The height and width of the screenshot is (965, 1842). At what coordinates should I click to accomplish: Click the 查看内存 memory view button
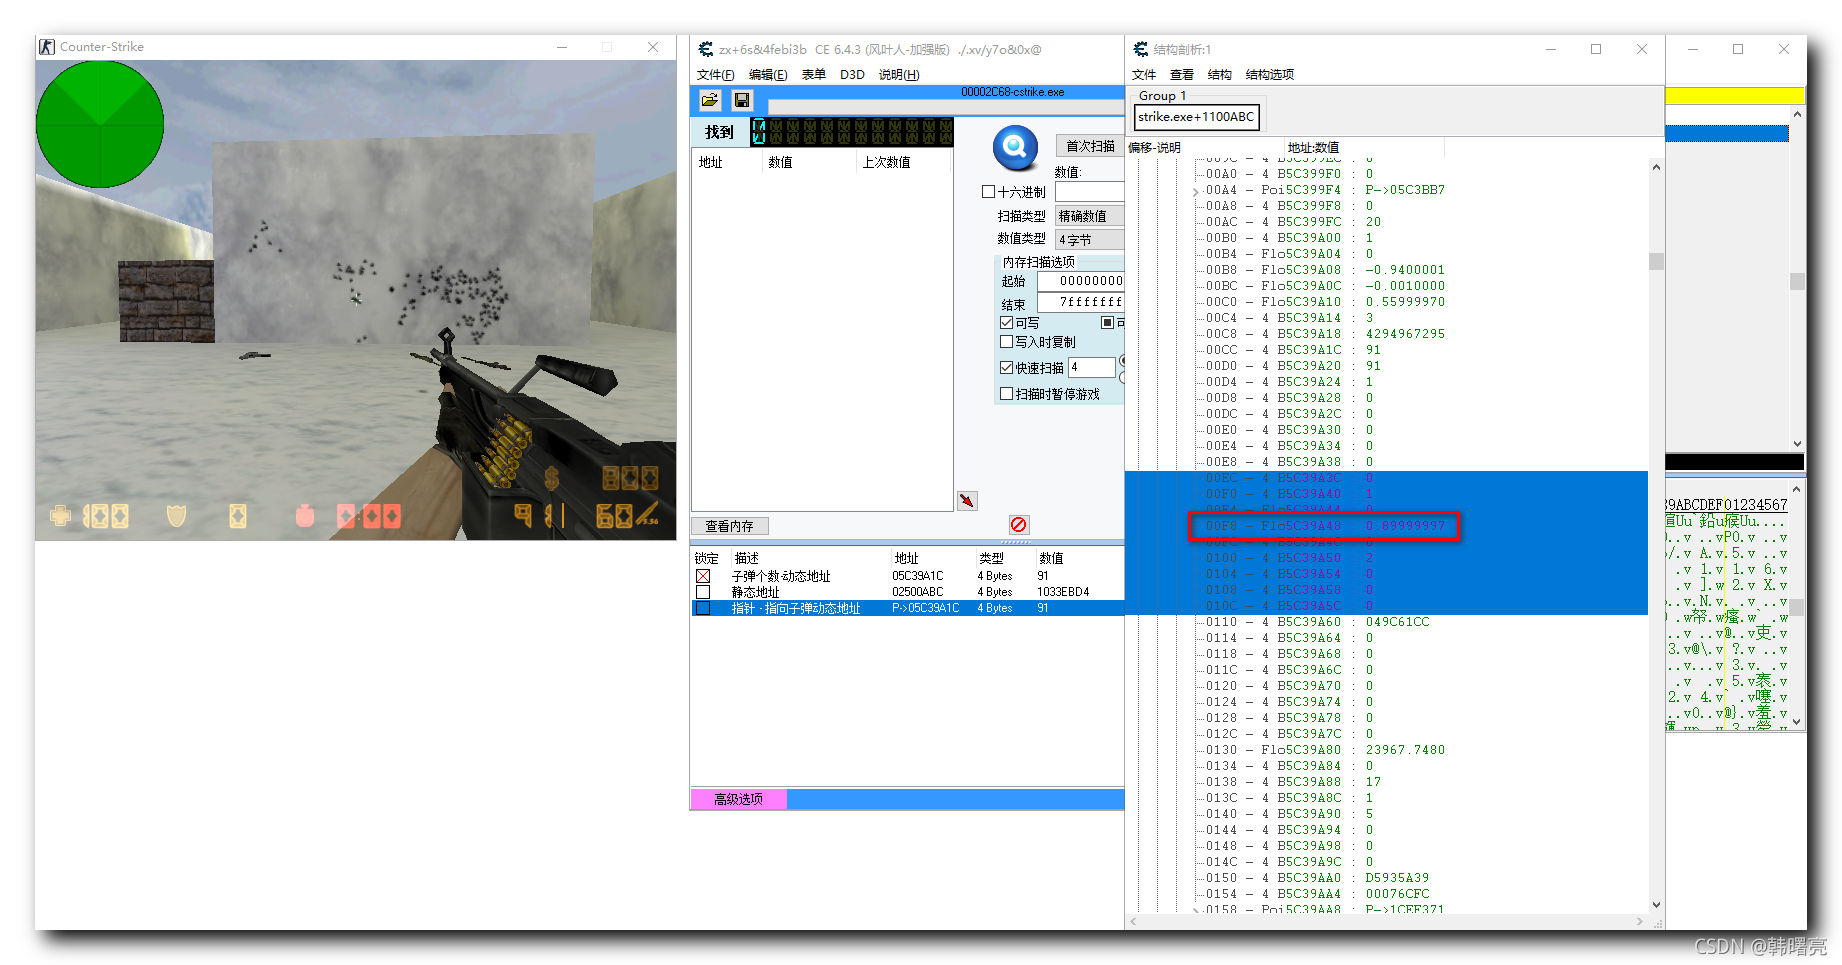click(730, 526)
